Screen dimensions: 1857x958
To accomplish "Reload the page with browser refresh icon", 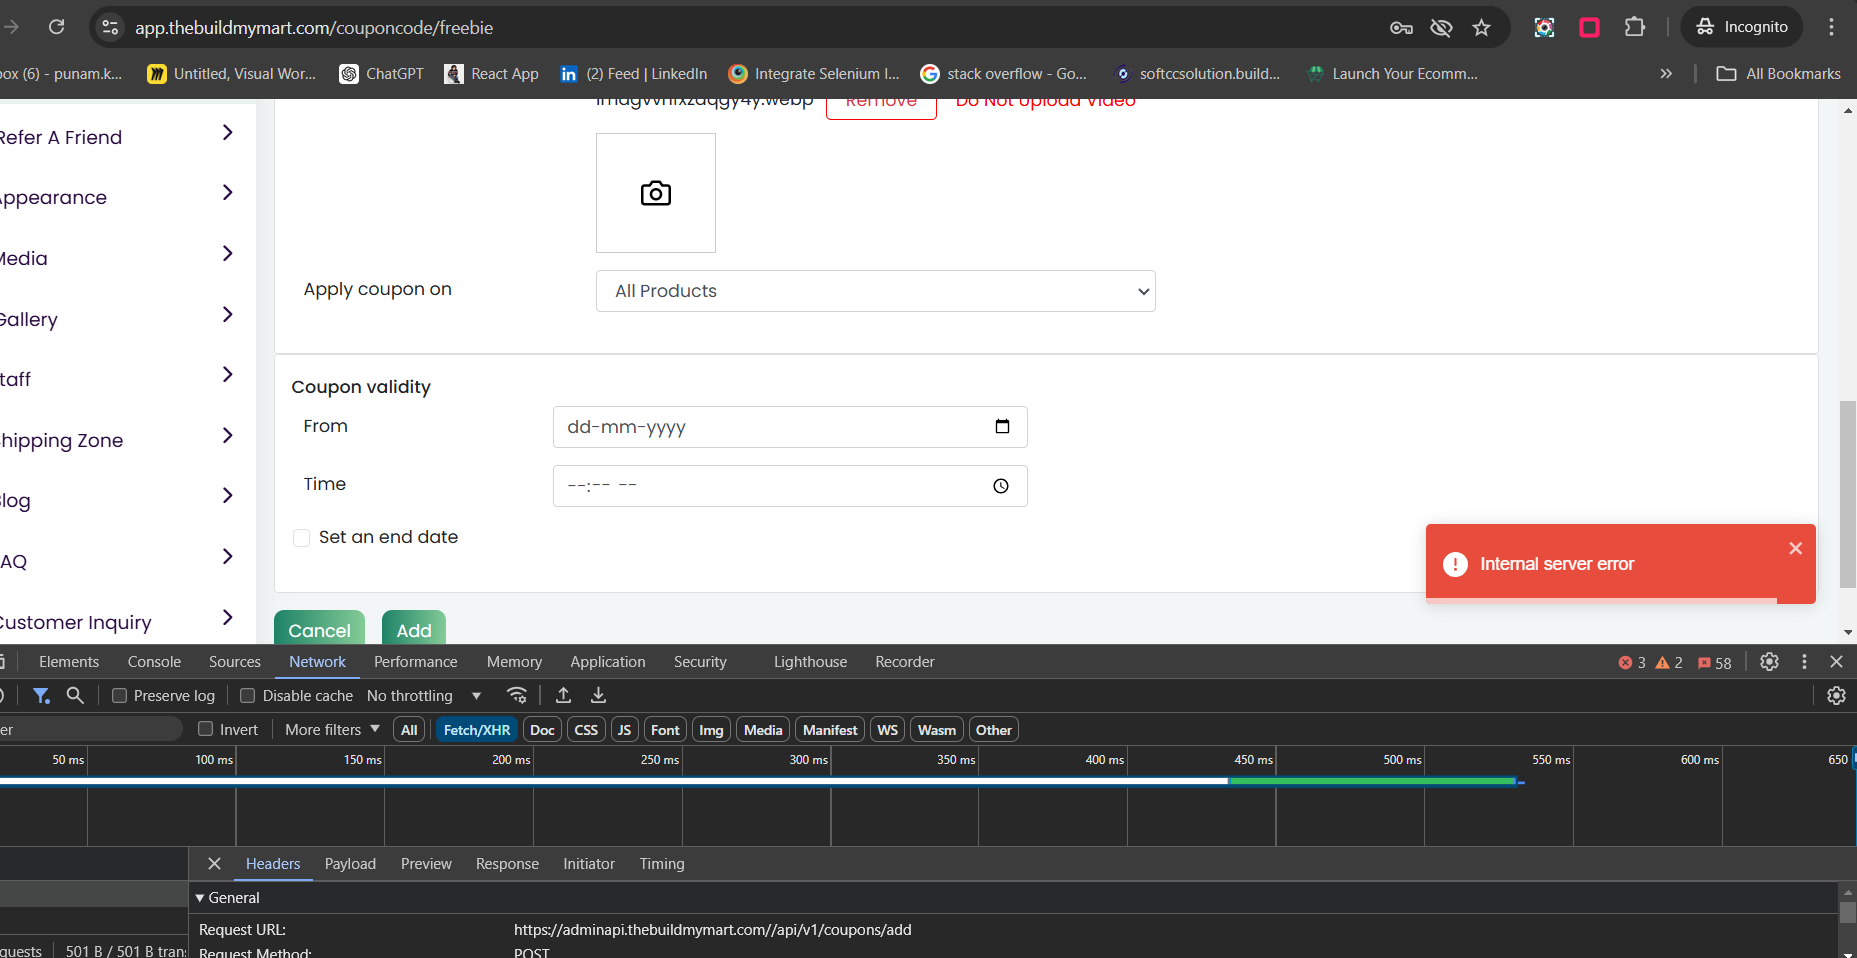I will (56, 27).
